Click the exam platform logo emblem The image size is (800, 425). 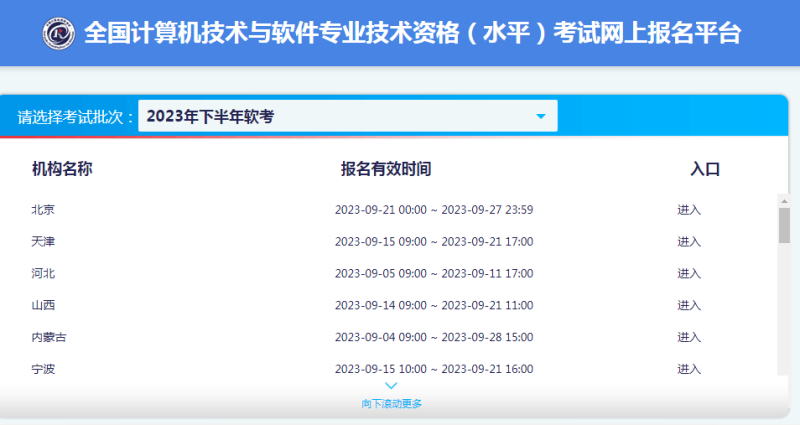(59, 34)
